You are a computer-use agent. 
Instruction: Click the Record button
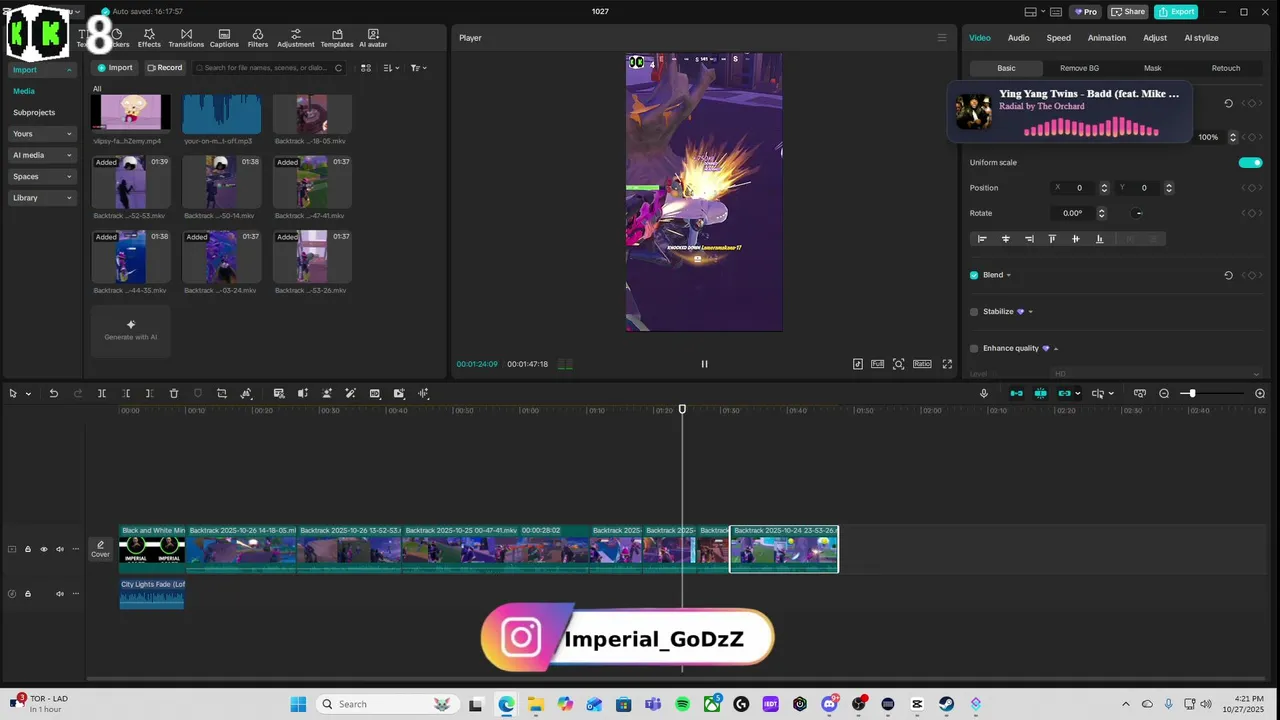[165, 68]
